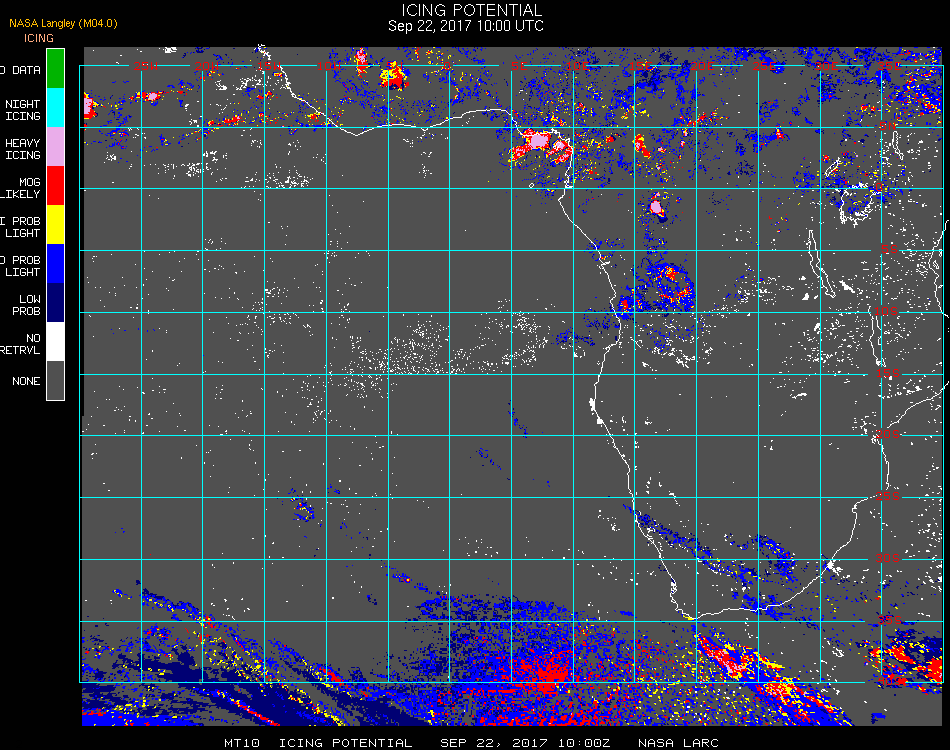Click the 'NASA Langley (M04.0)' credit text
The width and height of the screenshot is (950, 750).
click(x=63, y=23)
